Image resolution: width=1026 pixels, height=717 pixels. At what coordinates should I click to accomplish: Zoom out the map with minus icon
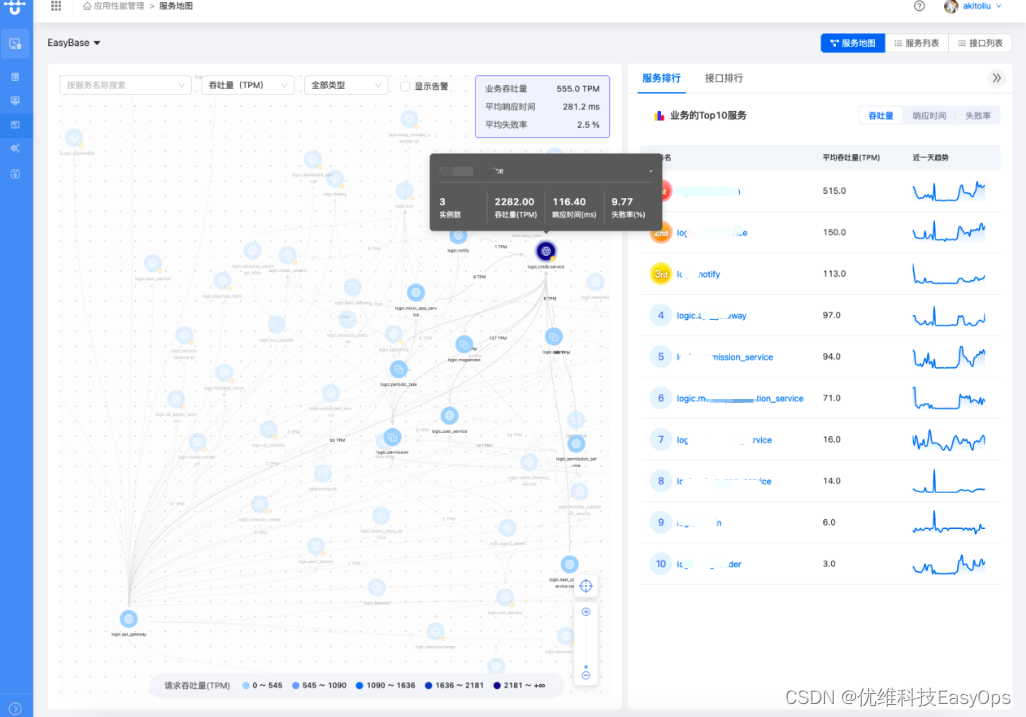tap(586, 675)
